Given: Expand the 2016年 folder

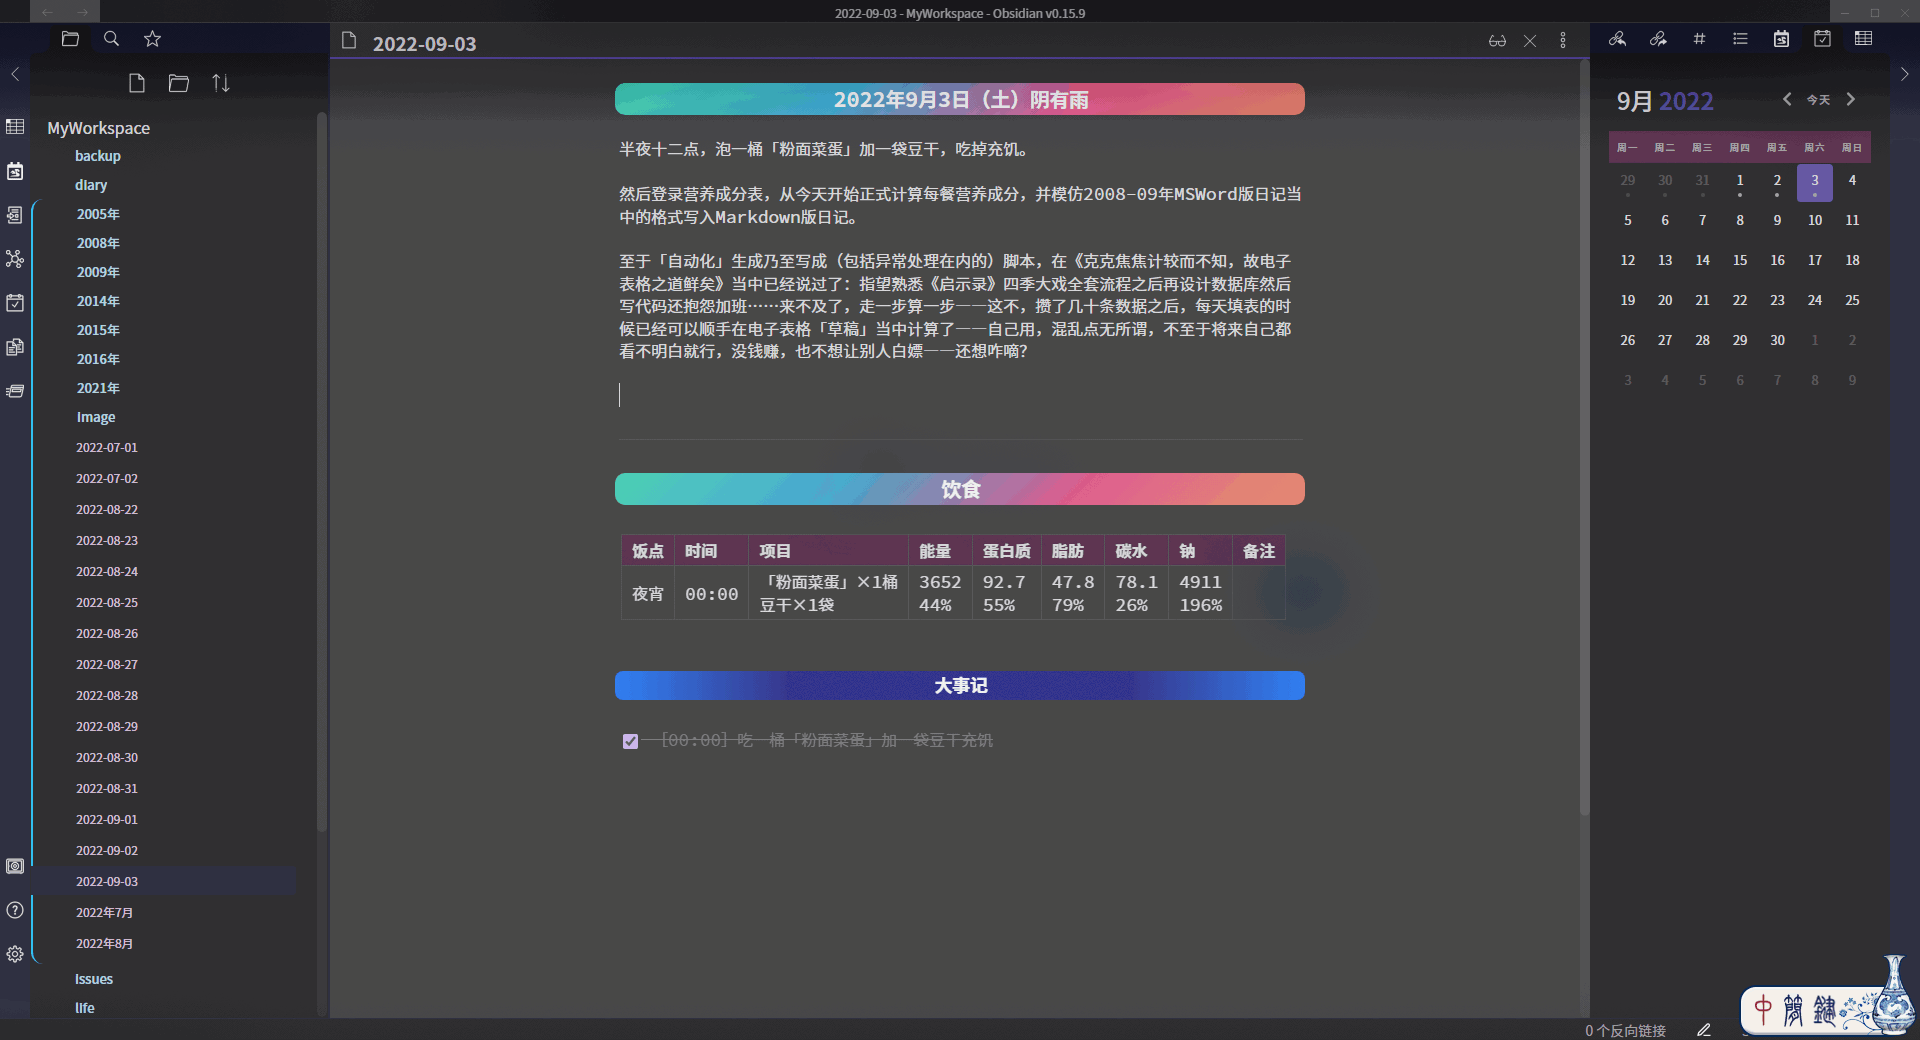Looking at the screenshot, I should pos(98,359).
